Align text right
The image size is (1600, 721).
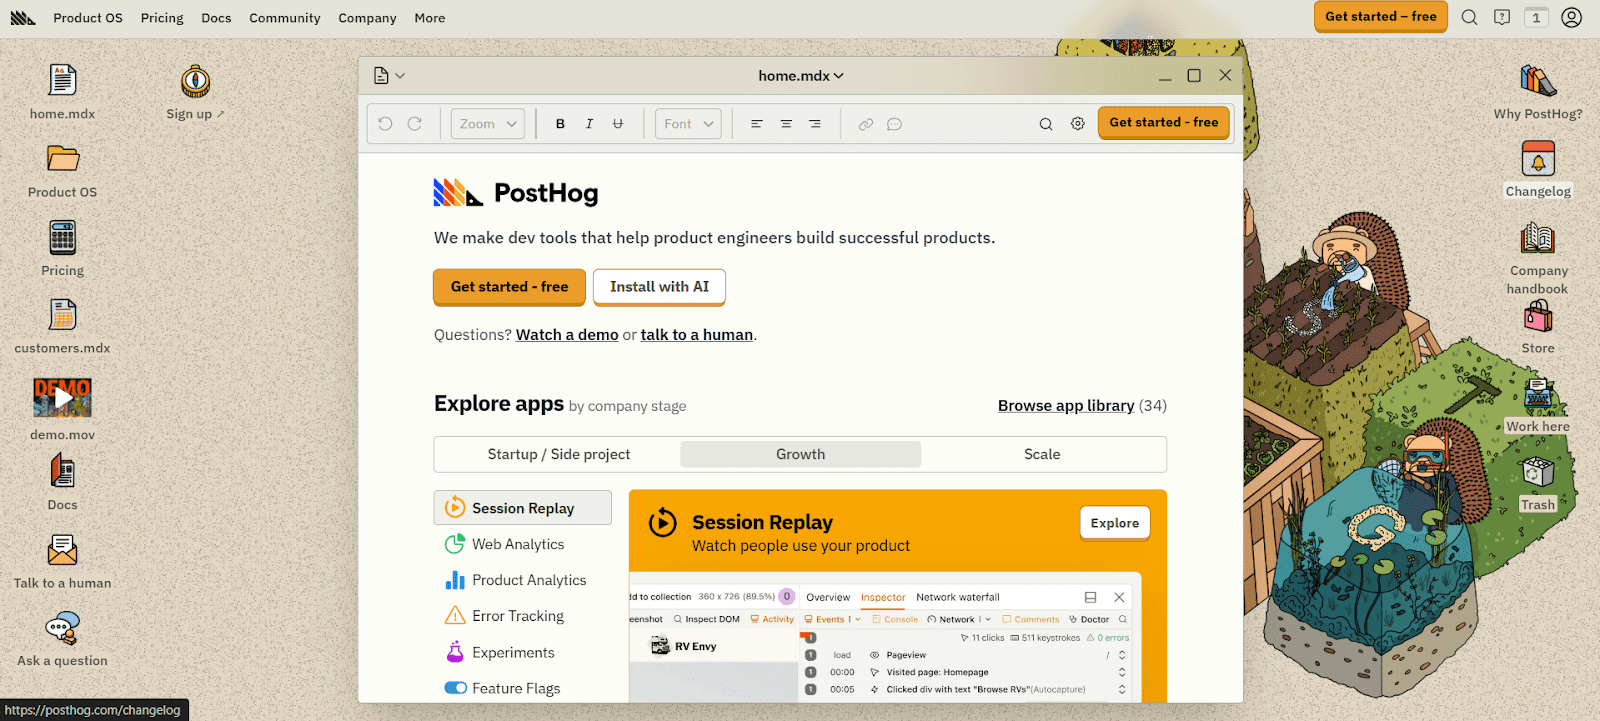[815, 124]
